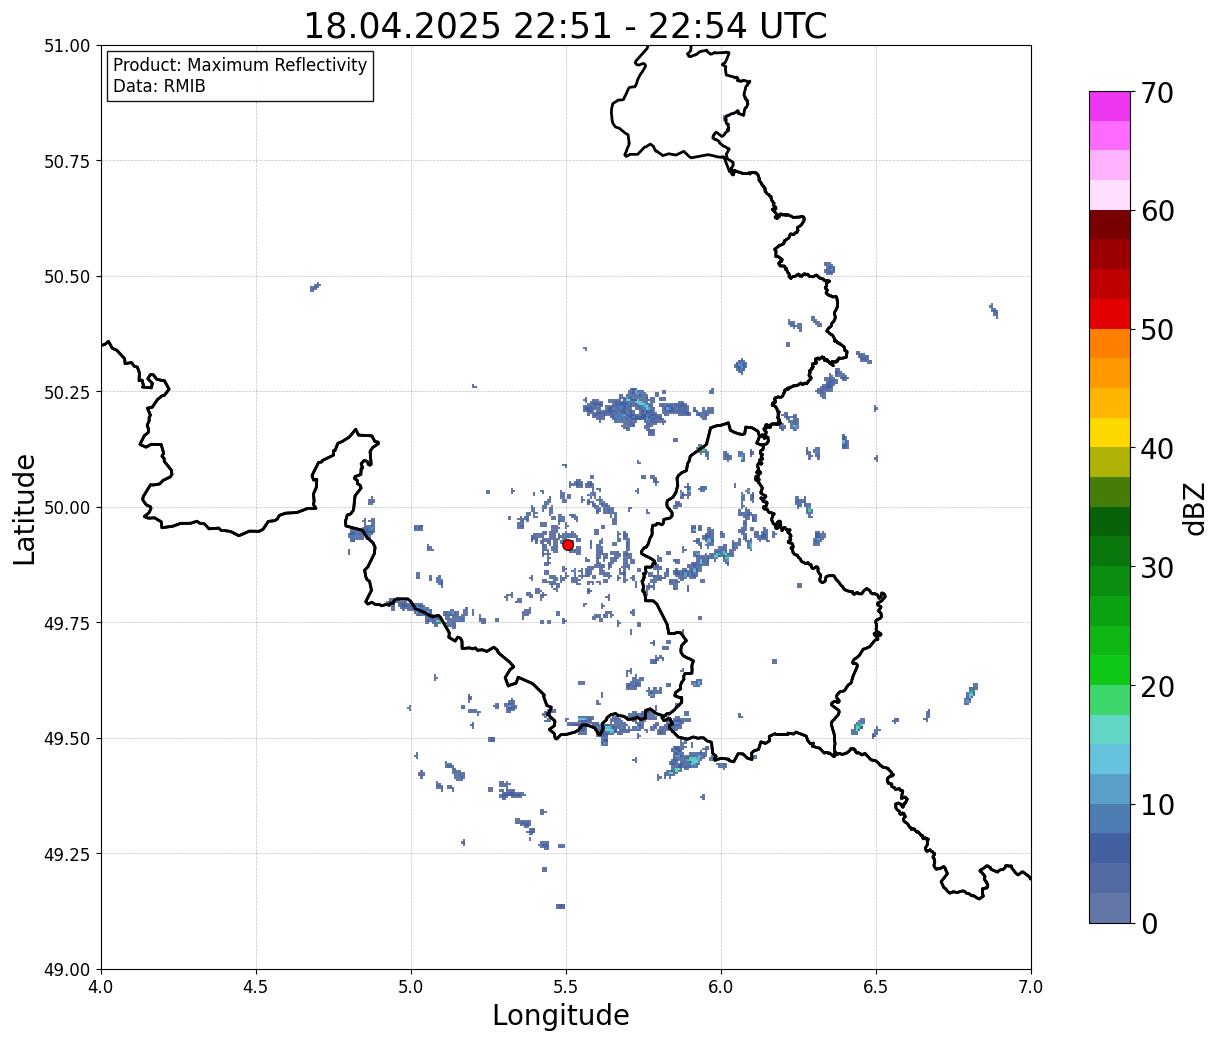Screen dimensions: 1219x1040
Task: Click the latitude tick label 49.00
Action: click(67, 969)
